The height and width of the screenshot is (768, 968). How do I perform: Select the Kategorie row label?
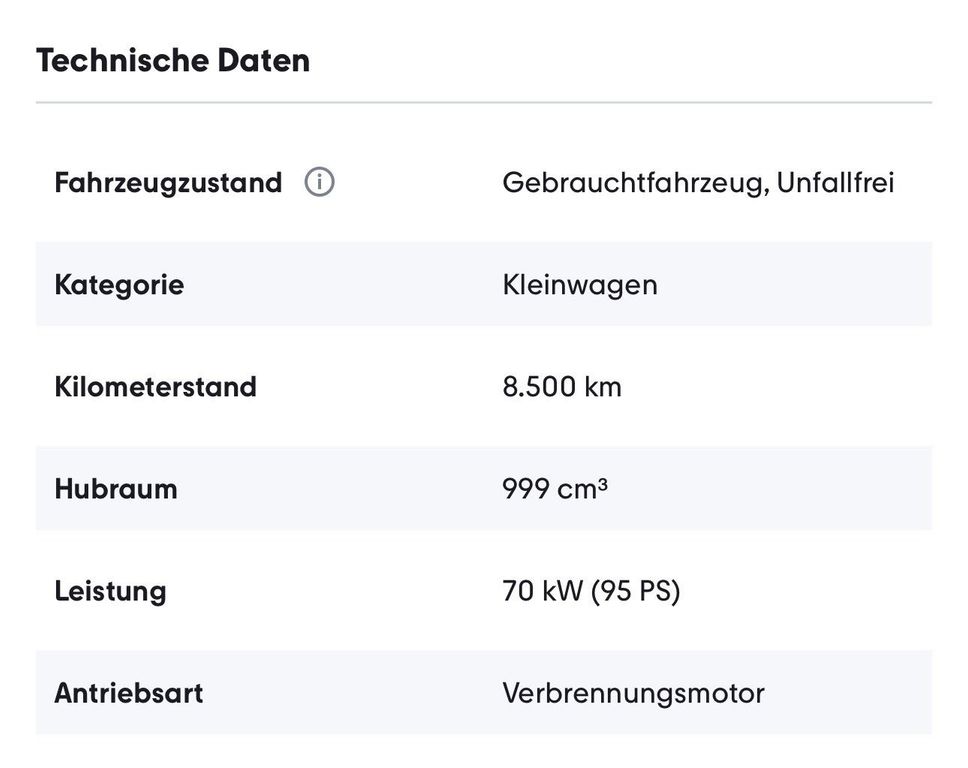point(119,285)
